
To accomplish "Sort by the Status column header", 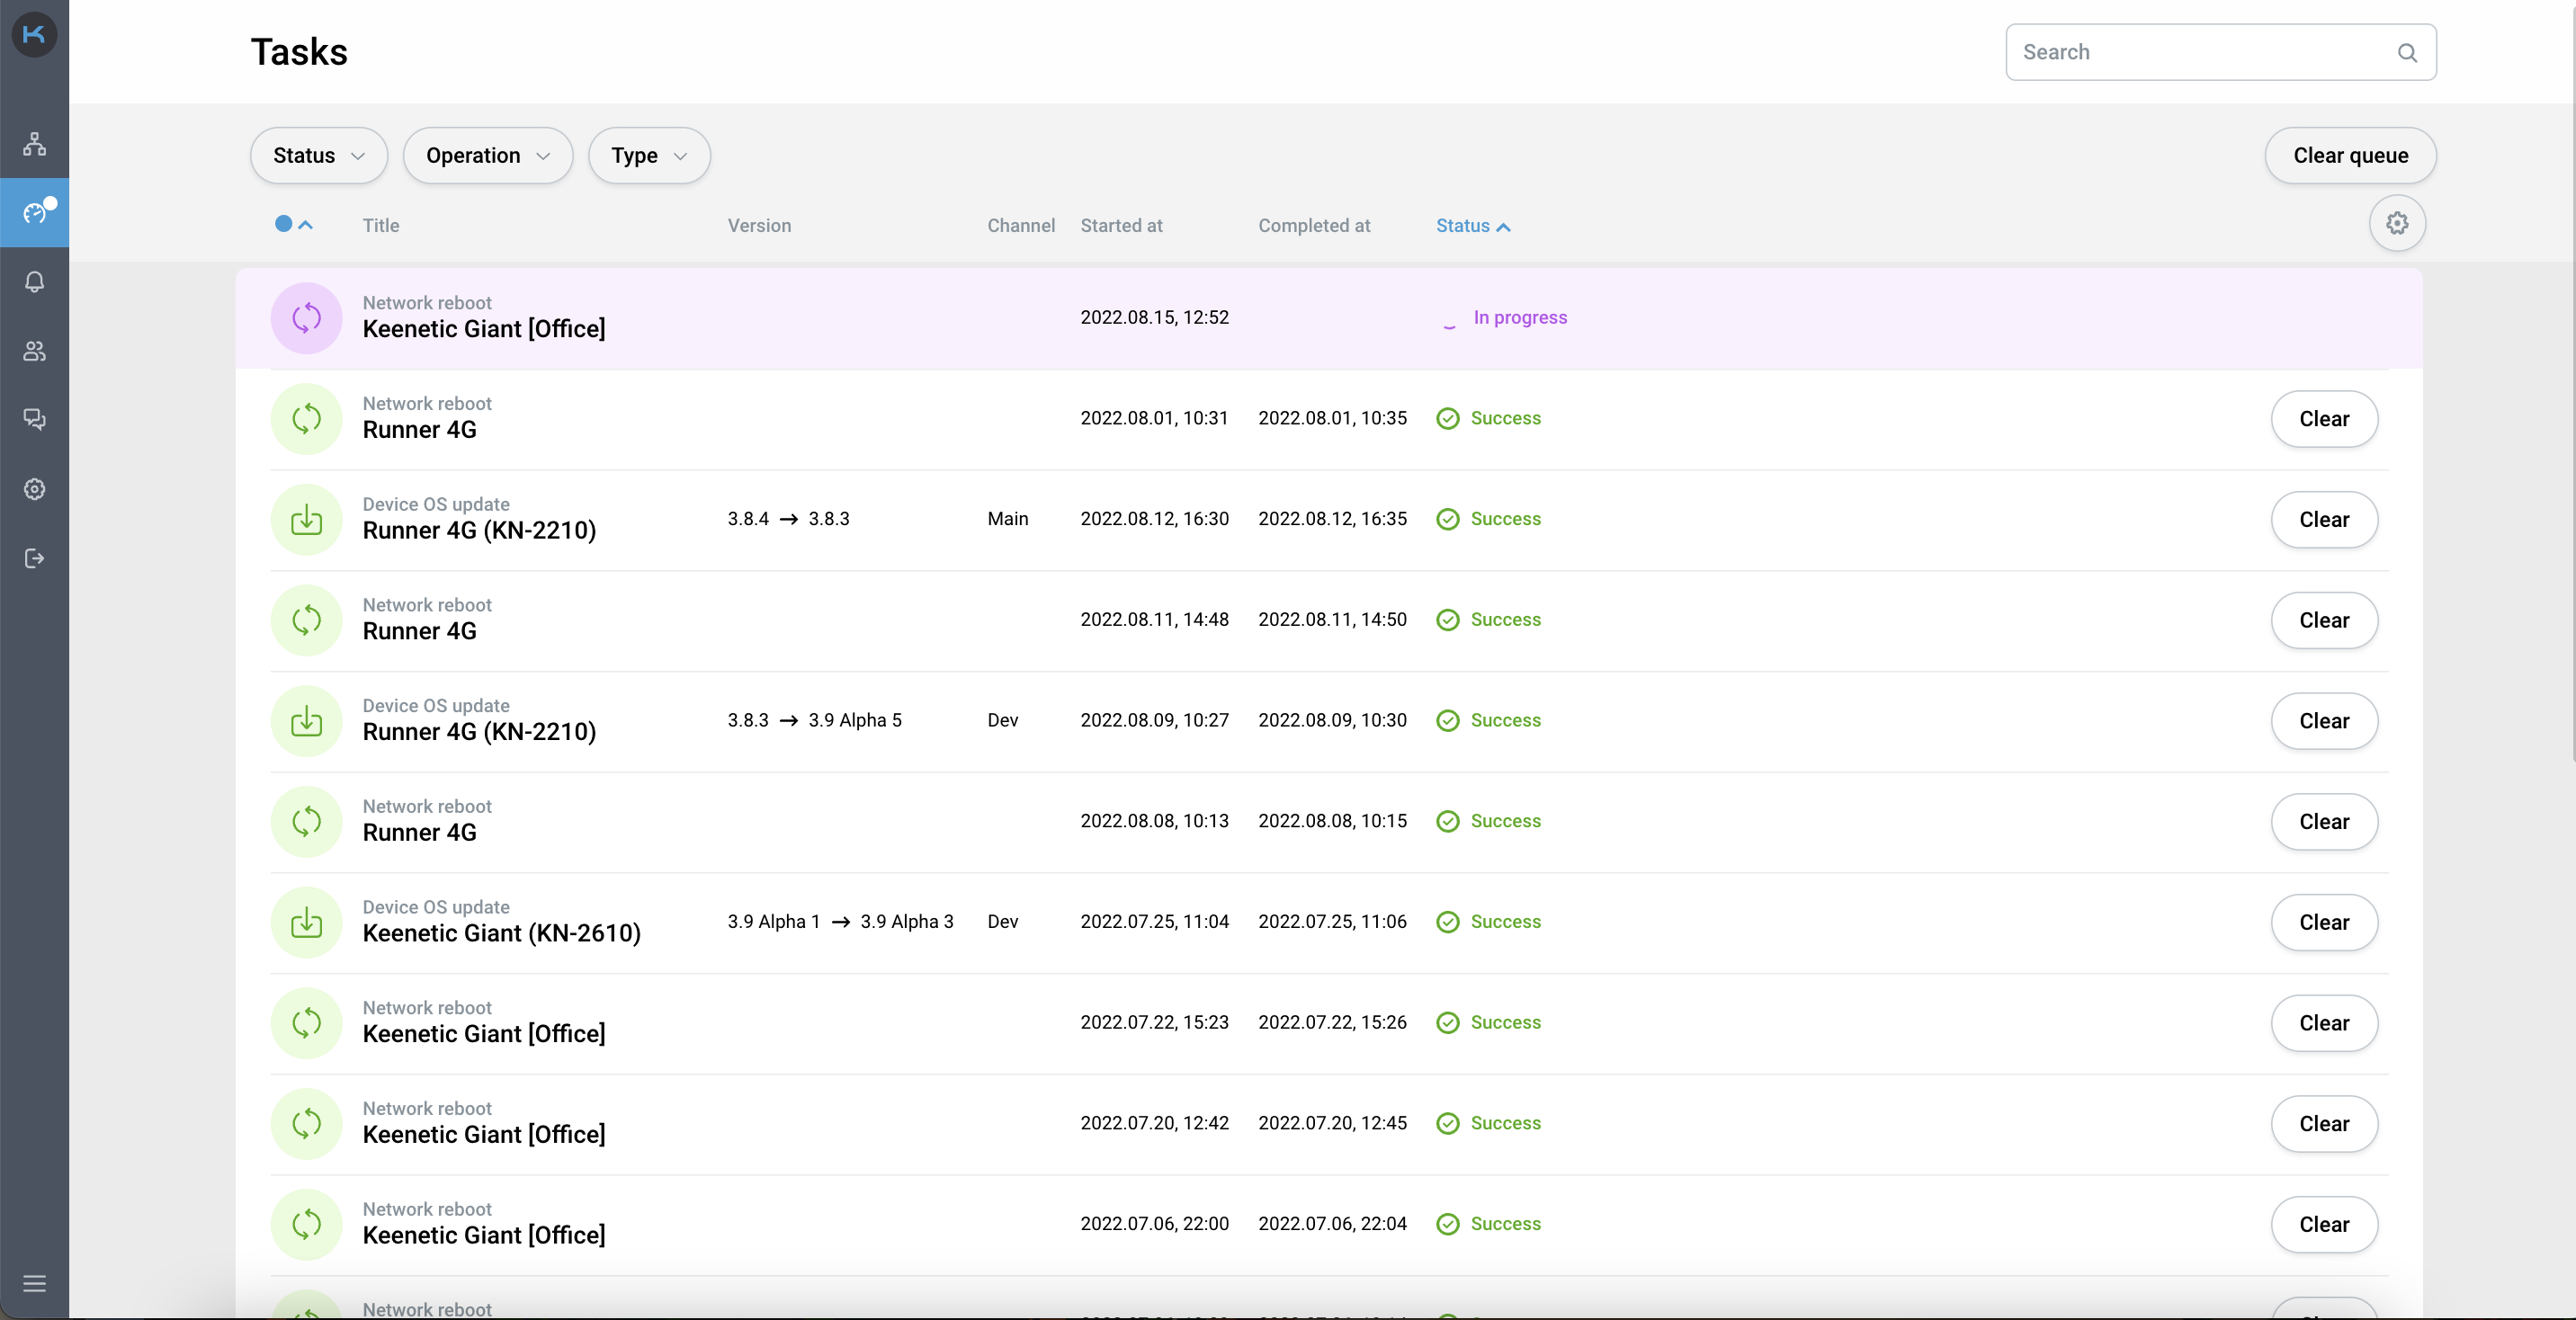I will [1473, 225].
